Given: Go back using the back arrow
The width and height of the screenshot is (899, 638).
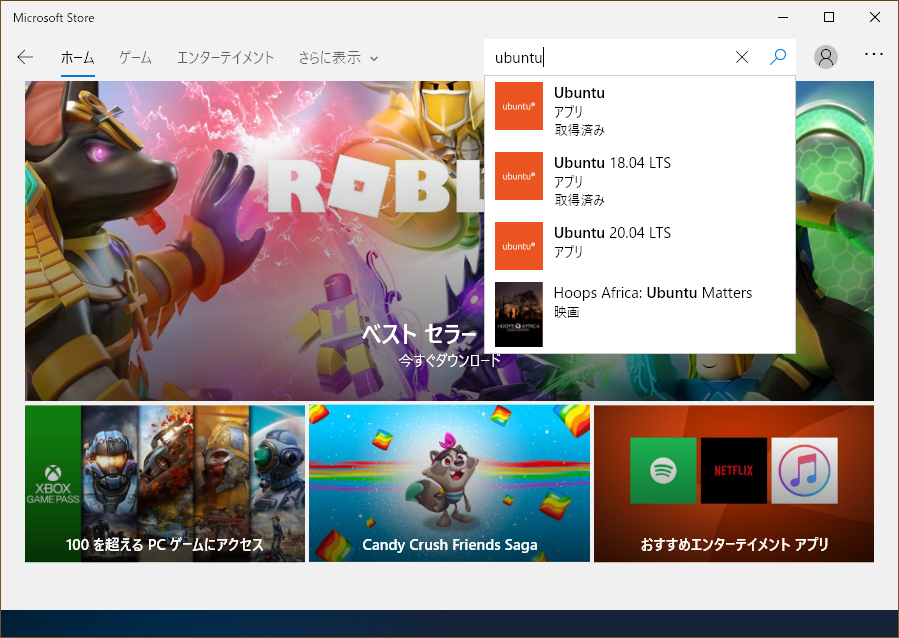Looking at the screenshot, I should tap(25, 57).
